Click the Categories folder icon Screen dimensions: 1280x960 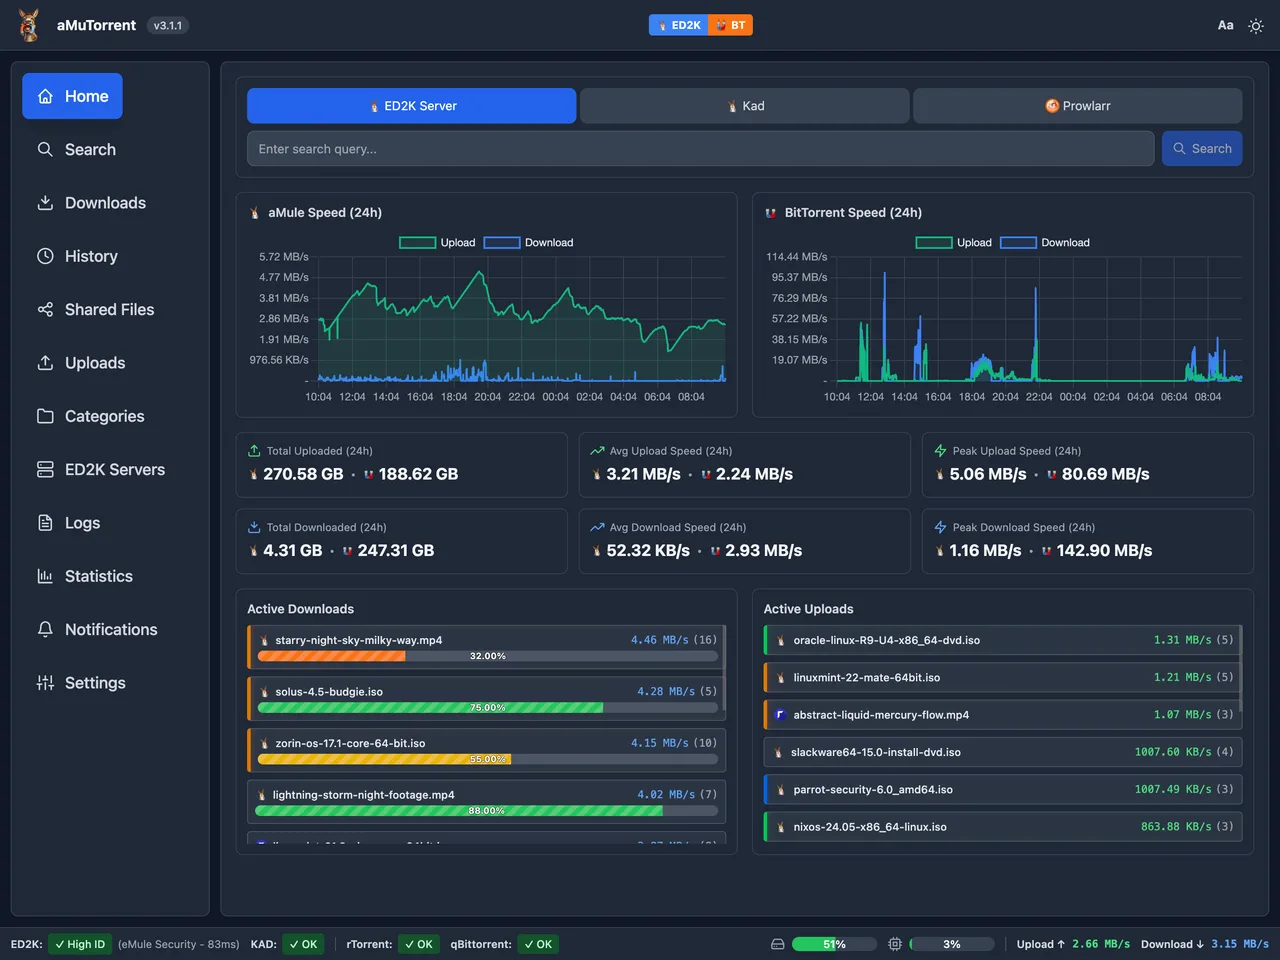click(45, 416)
